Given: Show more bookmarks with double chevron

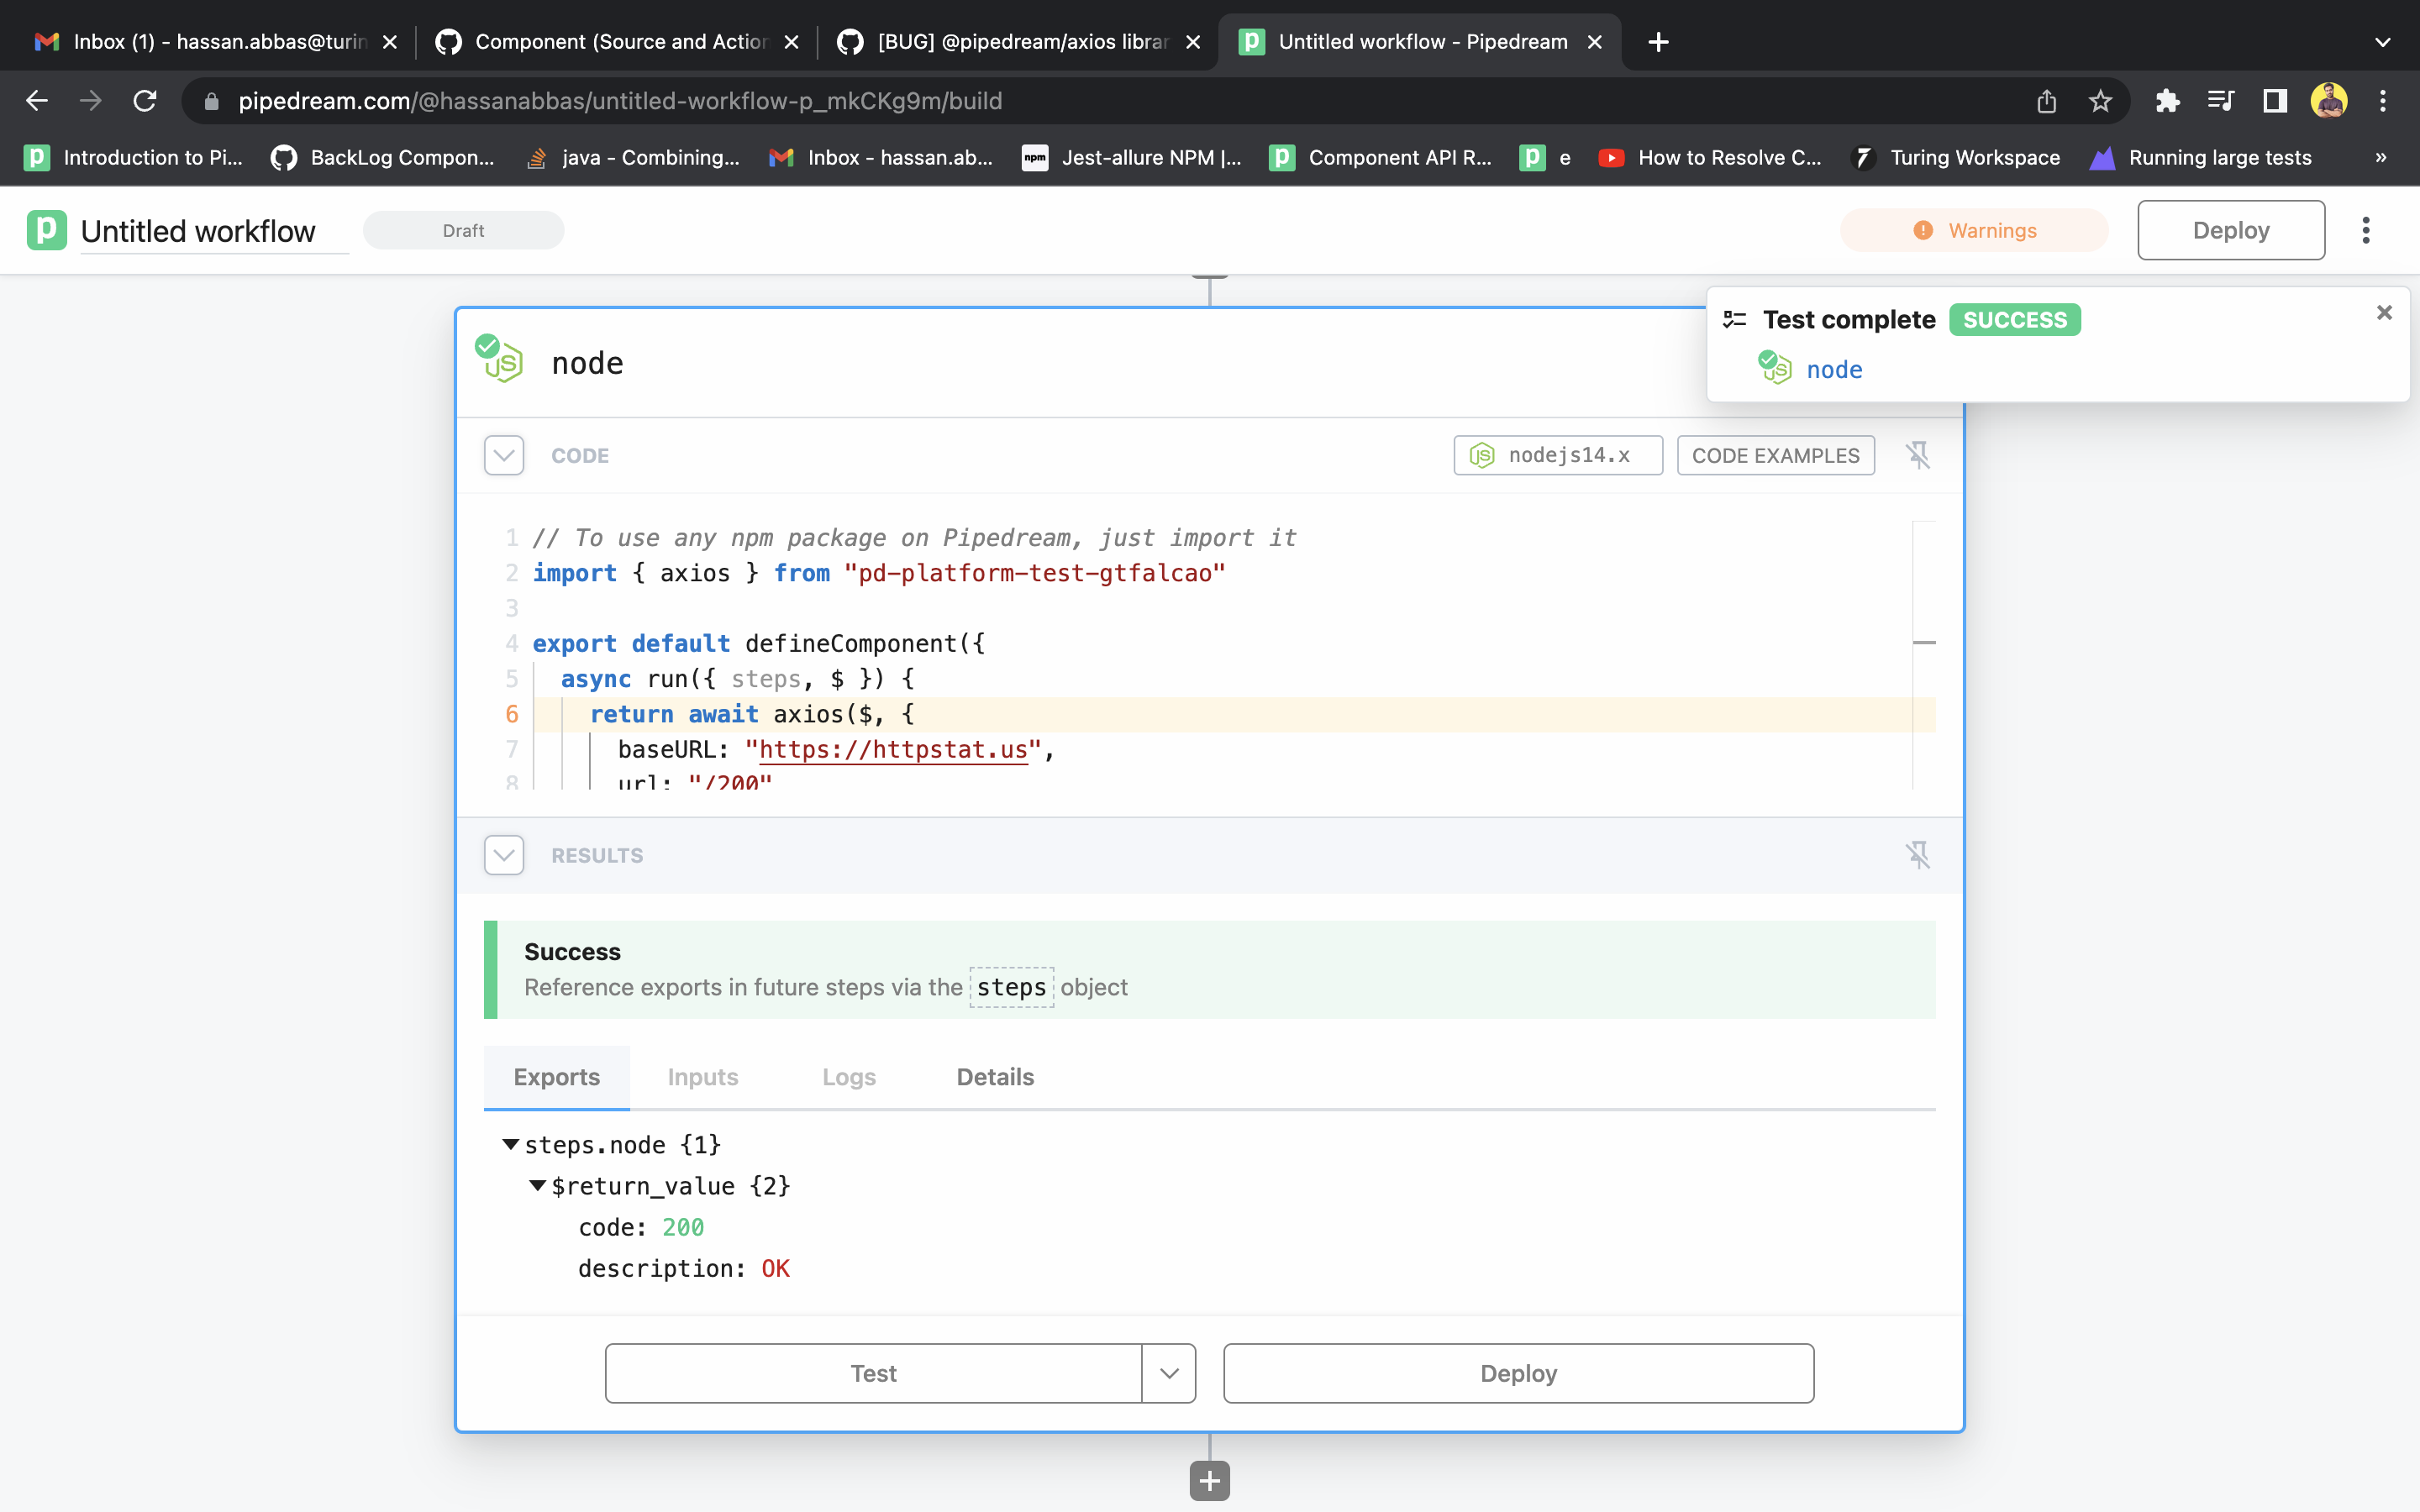Looking at the screenshot, I should (2381, 157).
